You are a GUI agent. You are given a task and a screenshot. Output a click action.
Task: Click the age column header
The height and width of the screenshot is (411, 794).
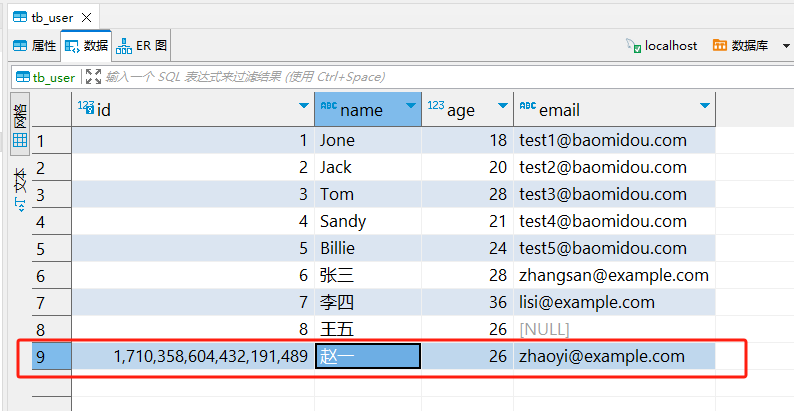(x=467, y=109)
